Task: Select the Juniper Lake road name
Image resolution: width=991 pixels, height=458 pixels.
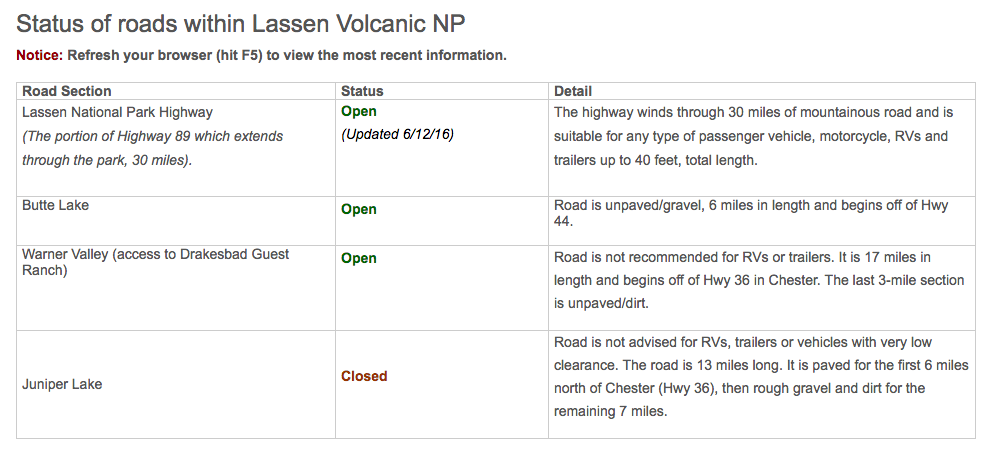Action: [x=62, y=384]
